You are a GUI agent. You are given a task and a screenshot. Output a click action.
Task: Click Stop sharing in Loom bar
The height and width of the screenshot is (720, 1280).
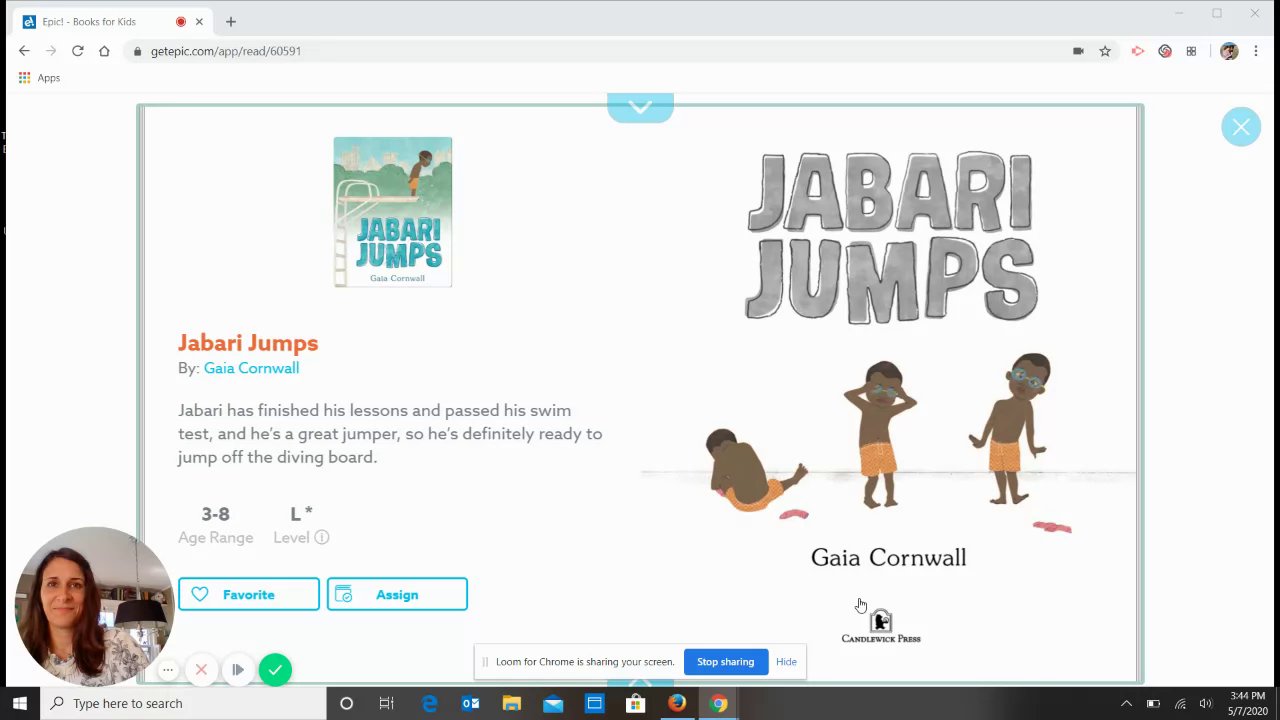tap(725, 662)
